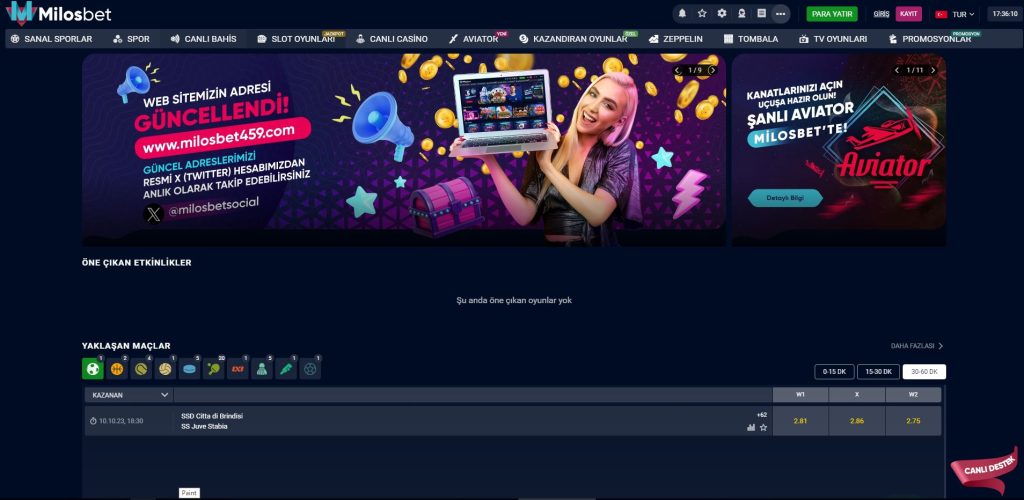Open settings gear icon in header
Viewport: 1024px width, 500px height.
722,14
